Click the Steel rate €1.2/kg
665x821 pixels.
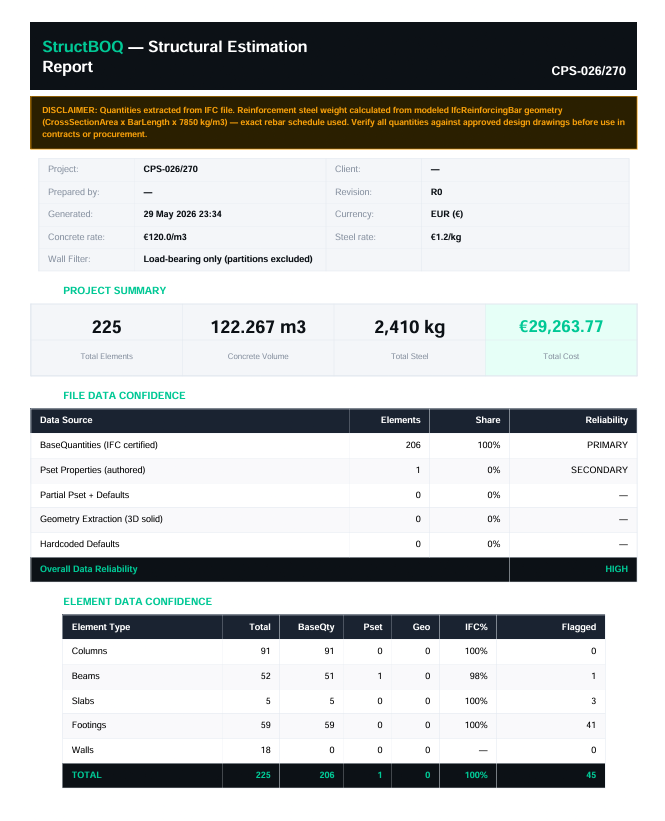(446, 237)
